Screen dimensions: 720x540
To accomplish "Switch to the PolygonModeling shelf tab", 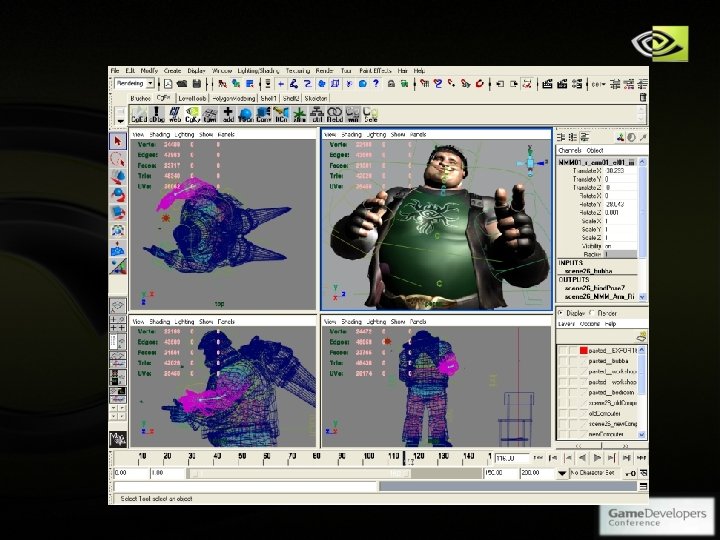I will tap(234, 98).
